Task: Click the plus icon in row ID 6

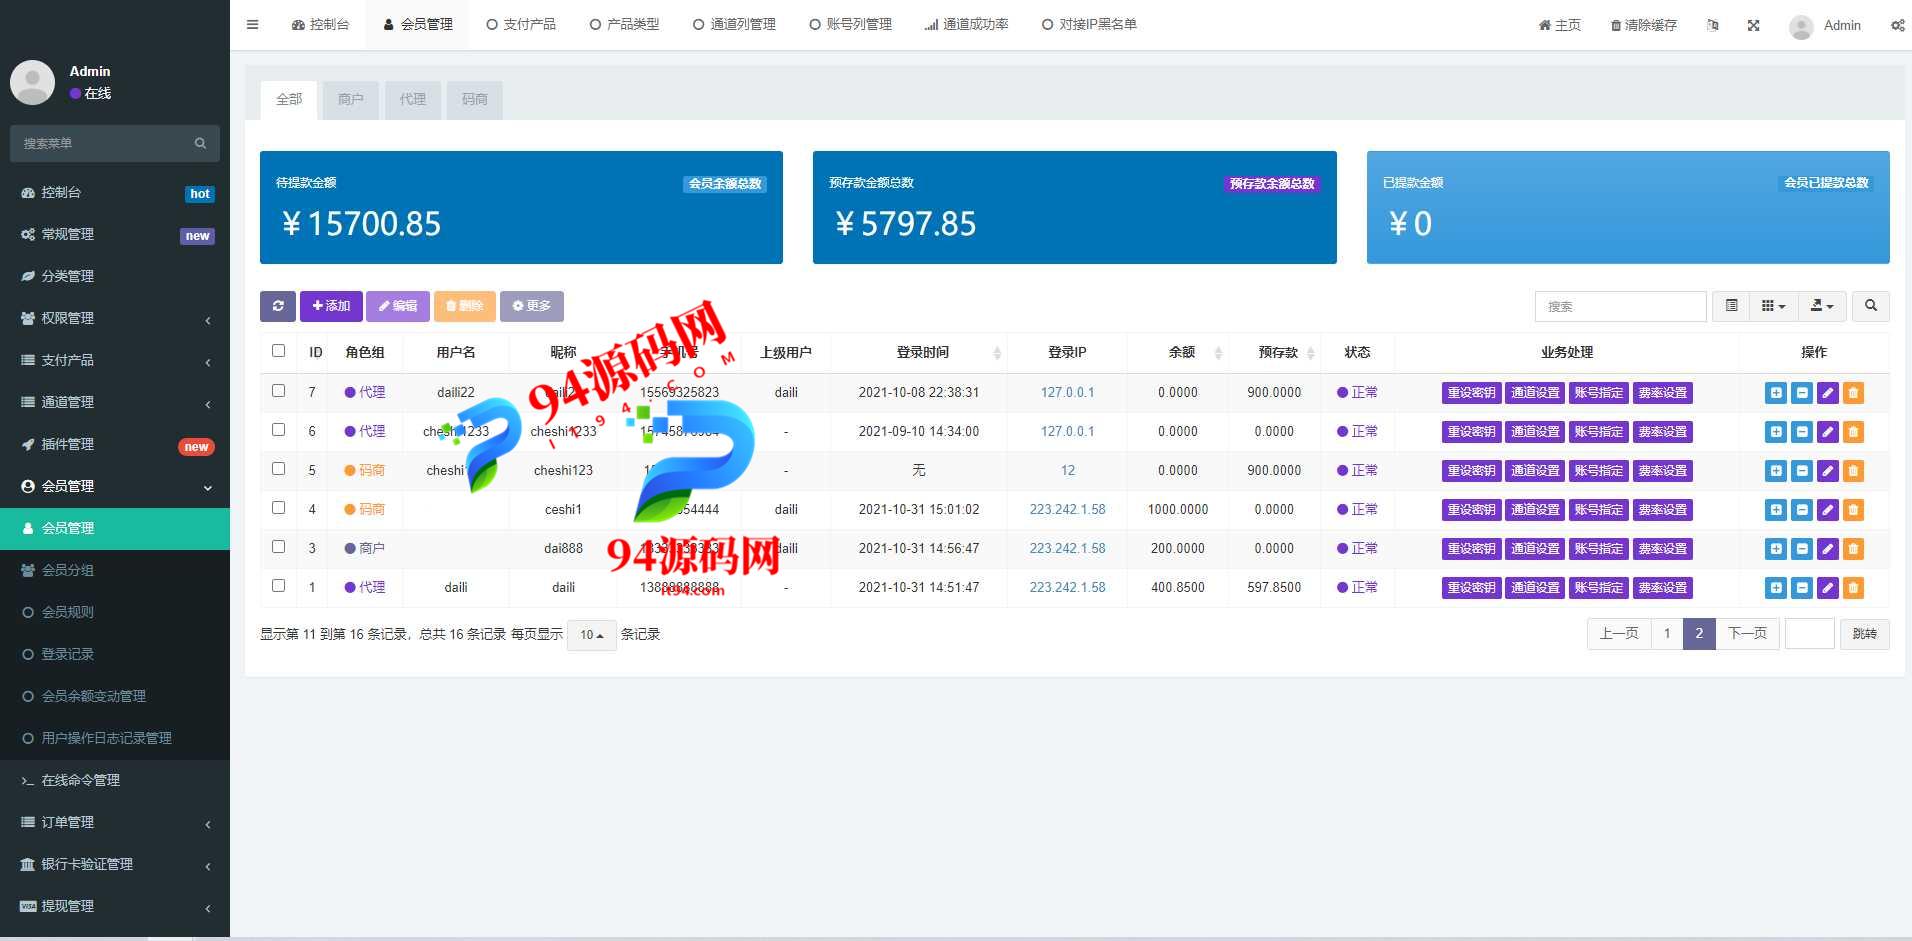Action: click(x=1776, y=432)
